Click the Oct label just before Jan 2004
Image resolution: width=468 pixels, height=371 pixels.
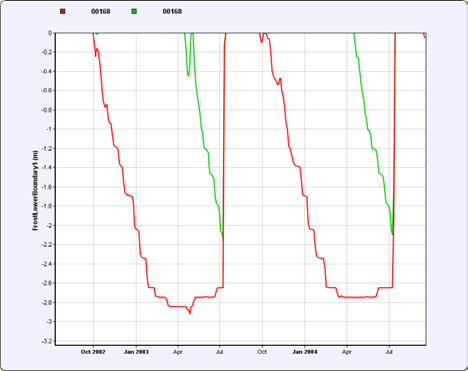[x=262, y=352]
